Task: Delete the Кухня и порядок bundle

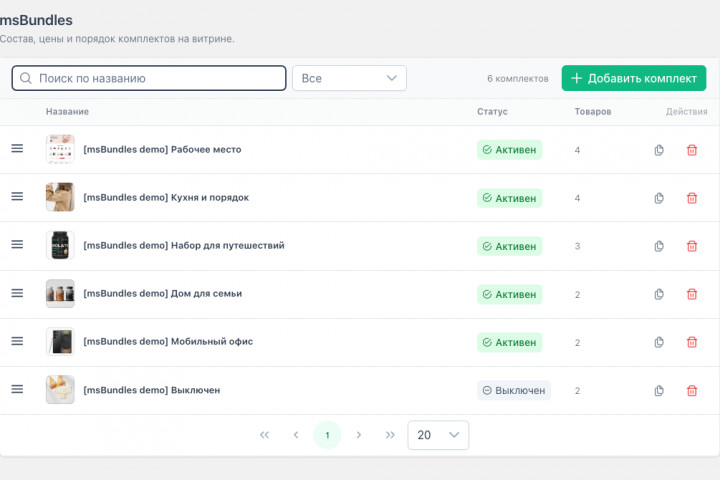Action: [692, 198]
